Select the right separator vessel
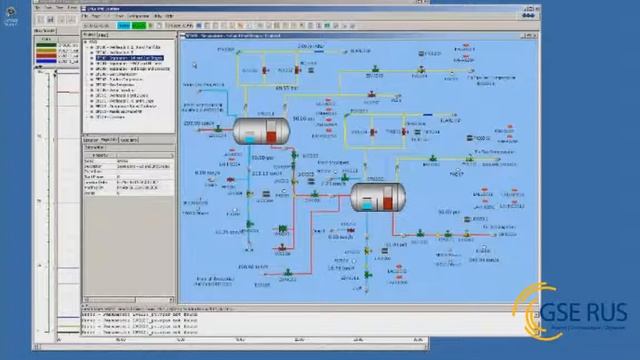Viewport: 640px width, 360px height. [378, 197]
